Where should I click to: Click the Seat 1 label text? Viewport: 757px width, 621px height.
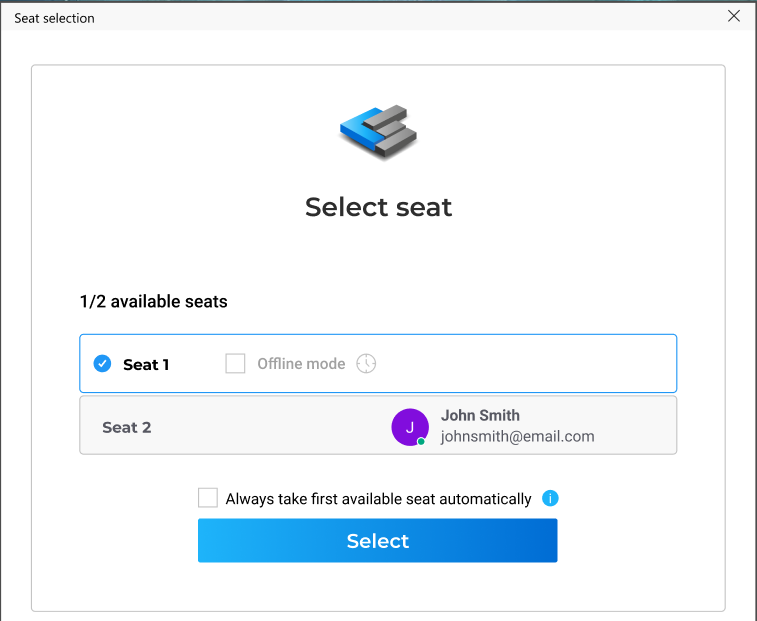(x=146, y=365)
